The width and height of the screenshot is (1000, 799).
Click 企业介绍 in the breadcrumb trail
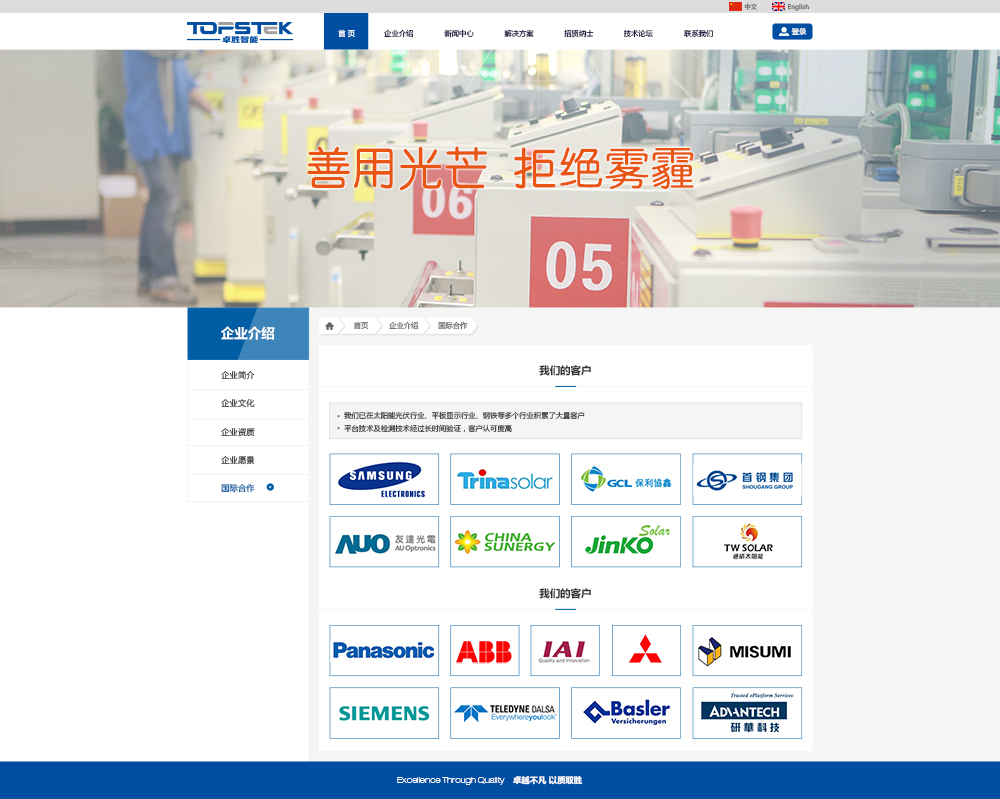(x=404, y=326)
